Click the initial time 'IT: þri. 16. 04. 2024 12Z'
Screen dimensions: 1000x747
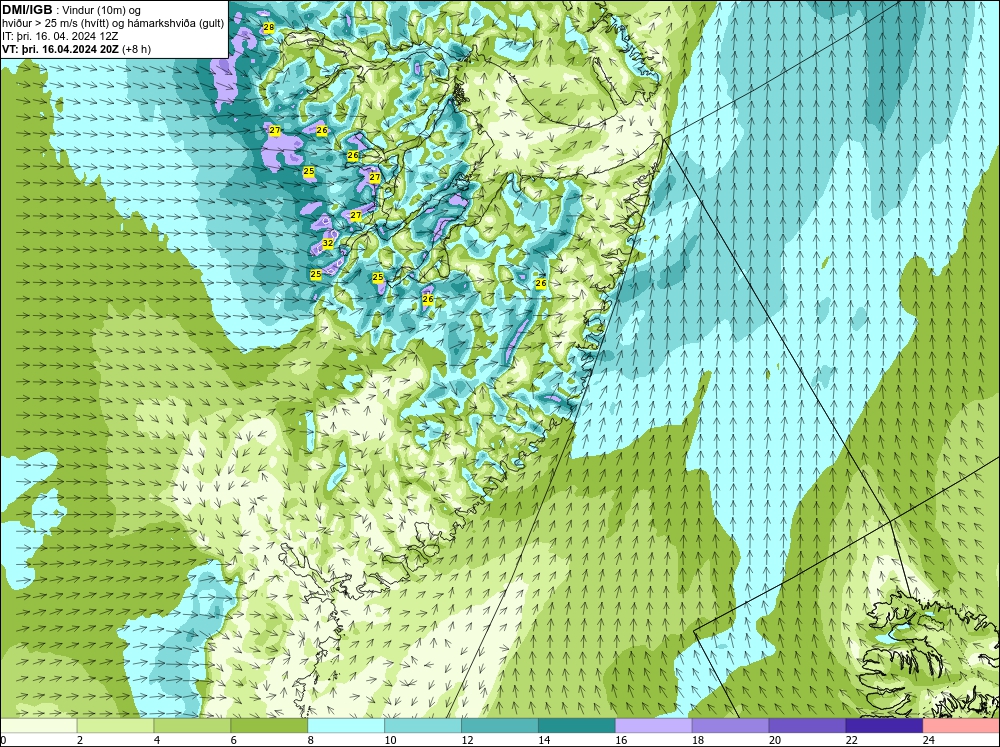pos(58,36)
